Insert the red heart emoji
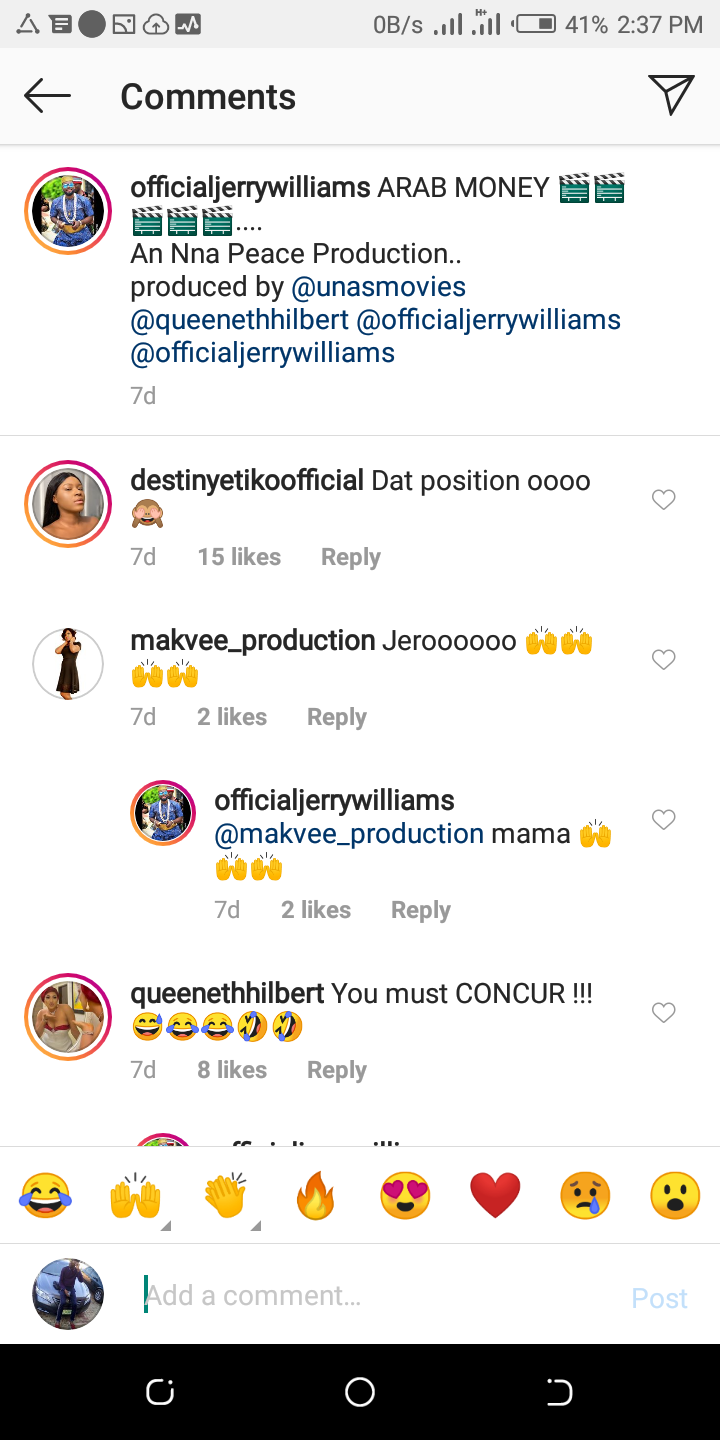 pyautogui.click(x=495, y=1195)
